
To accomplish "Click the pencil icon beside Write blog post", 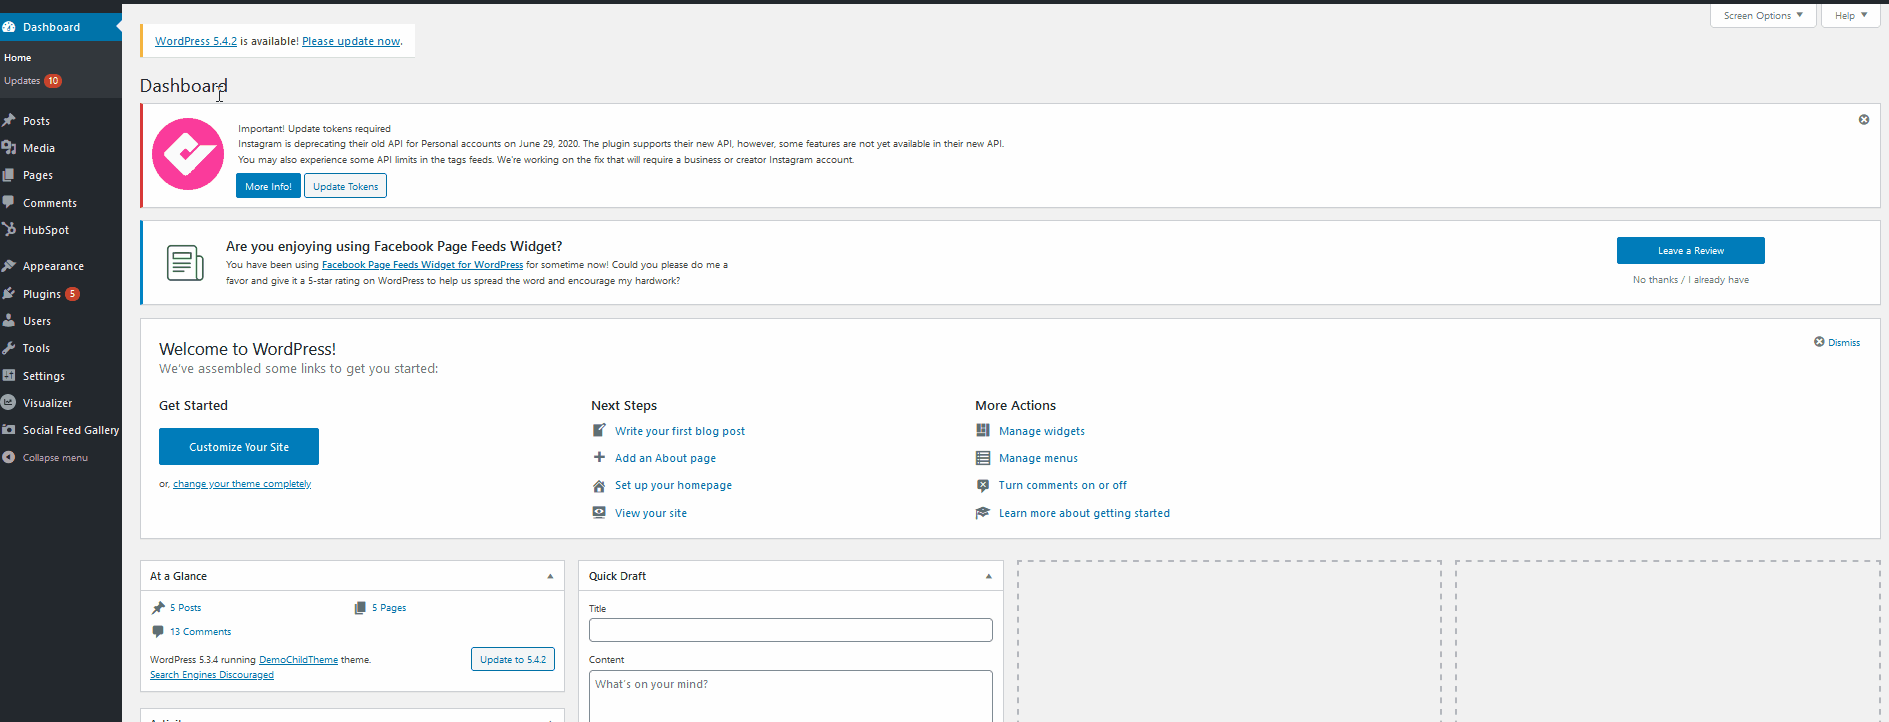I will click(x=599, y=431).
